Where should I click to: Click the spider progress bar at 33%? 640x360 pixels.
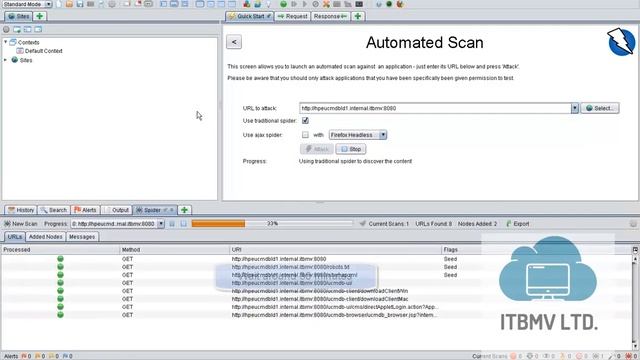tap(272, 224)
